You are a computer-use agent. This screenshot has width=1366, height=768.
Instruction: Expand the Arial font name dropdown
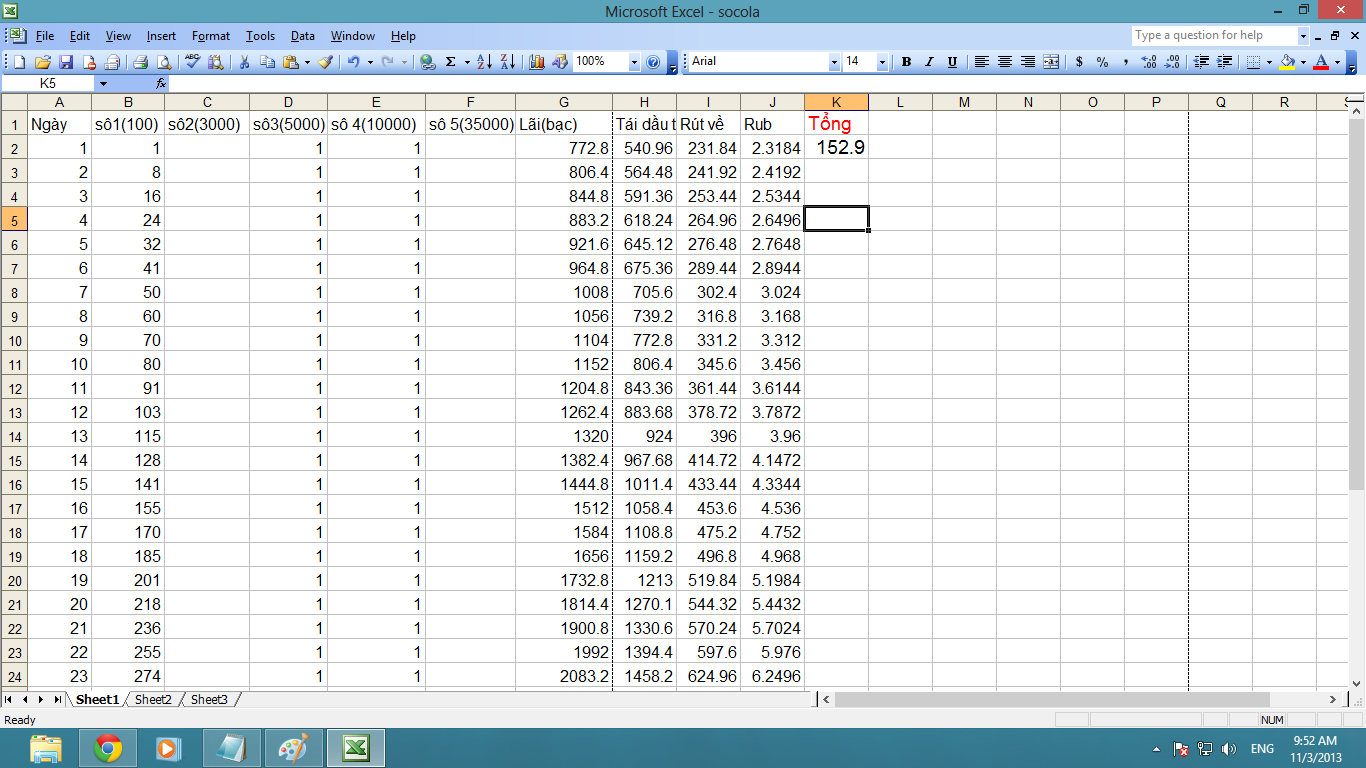point(834,62)
